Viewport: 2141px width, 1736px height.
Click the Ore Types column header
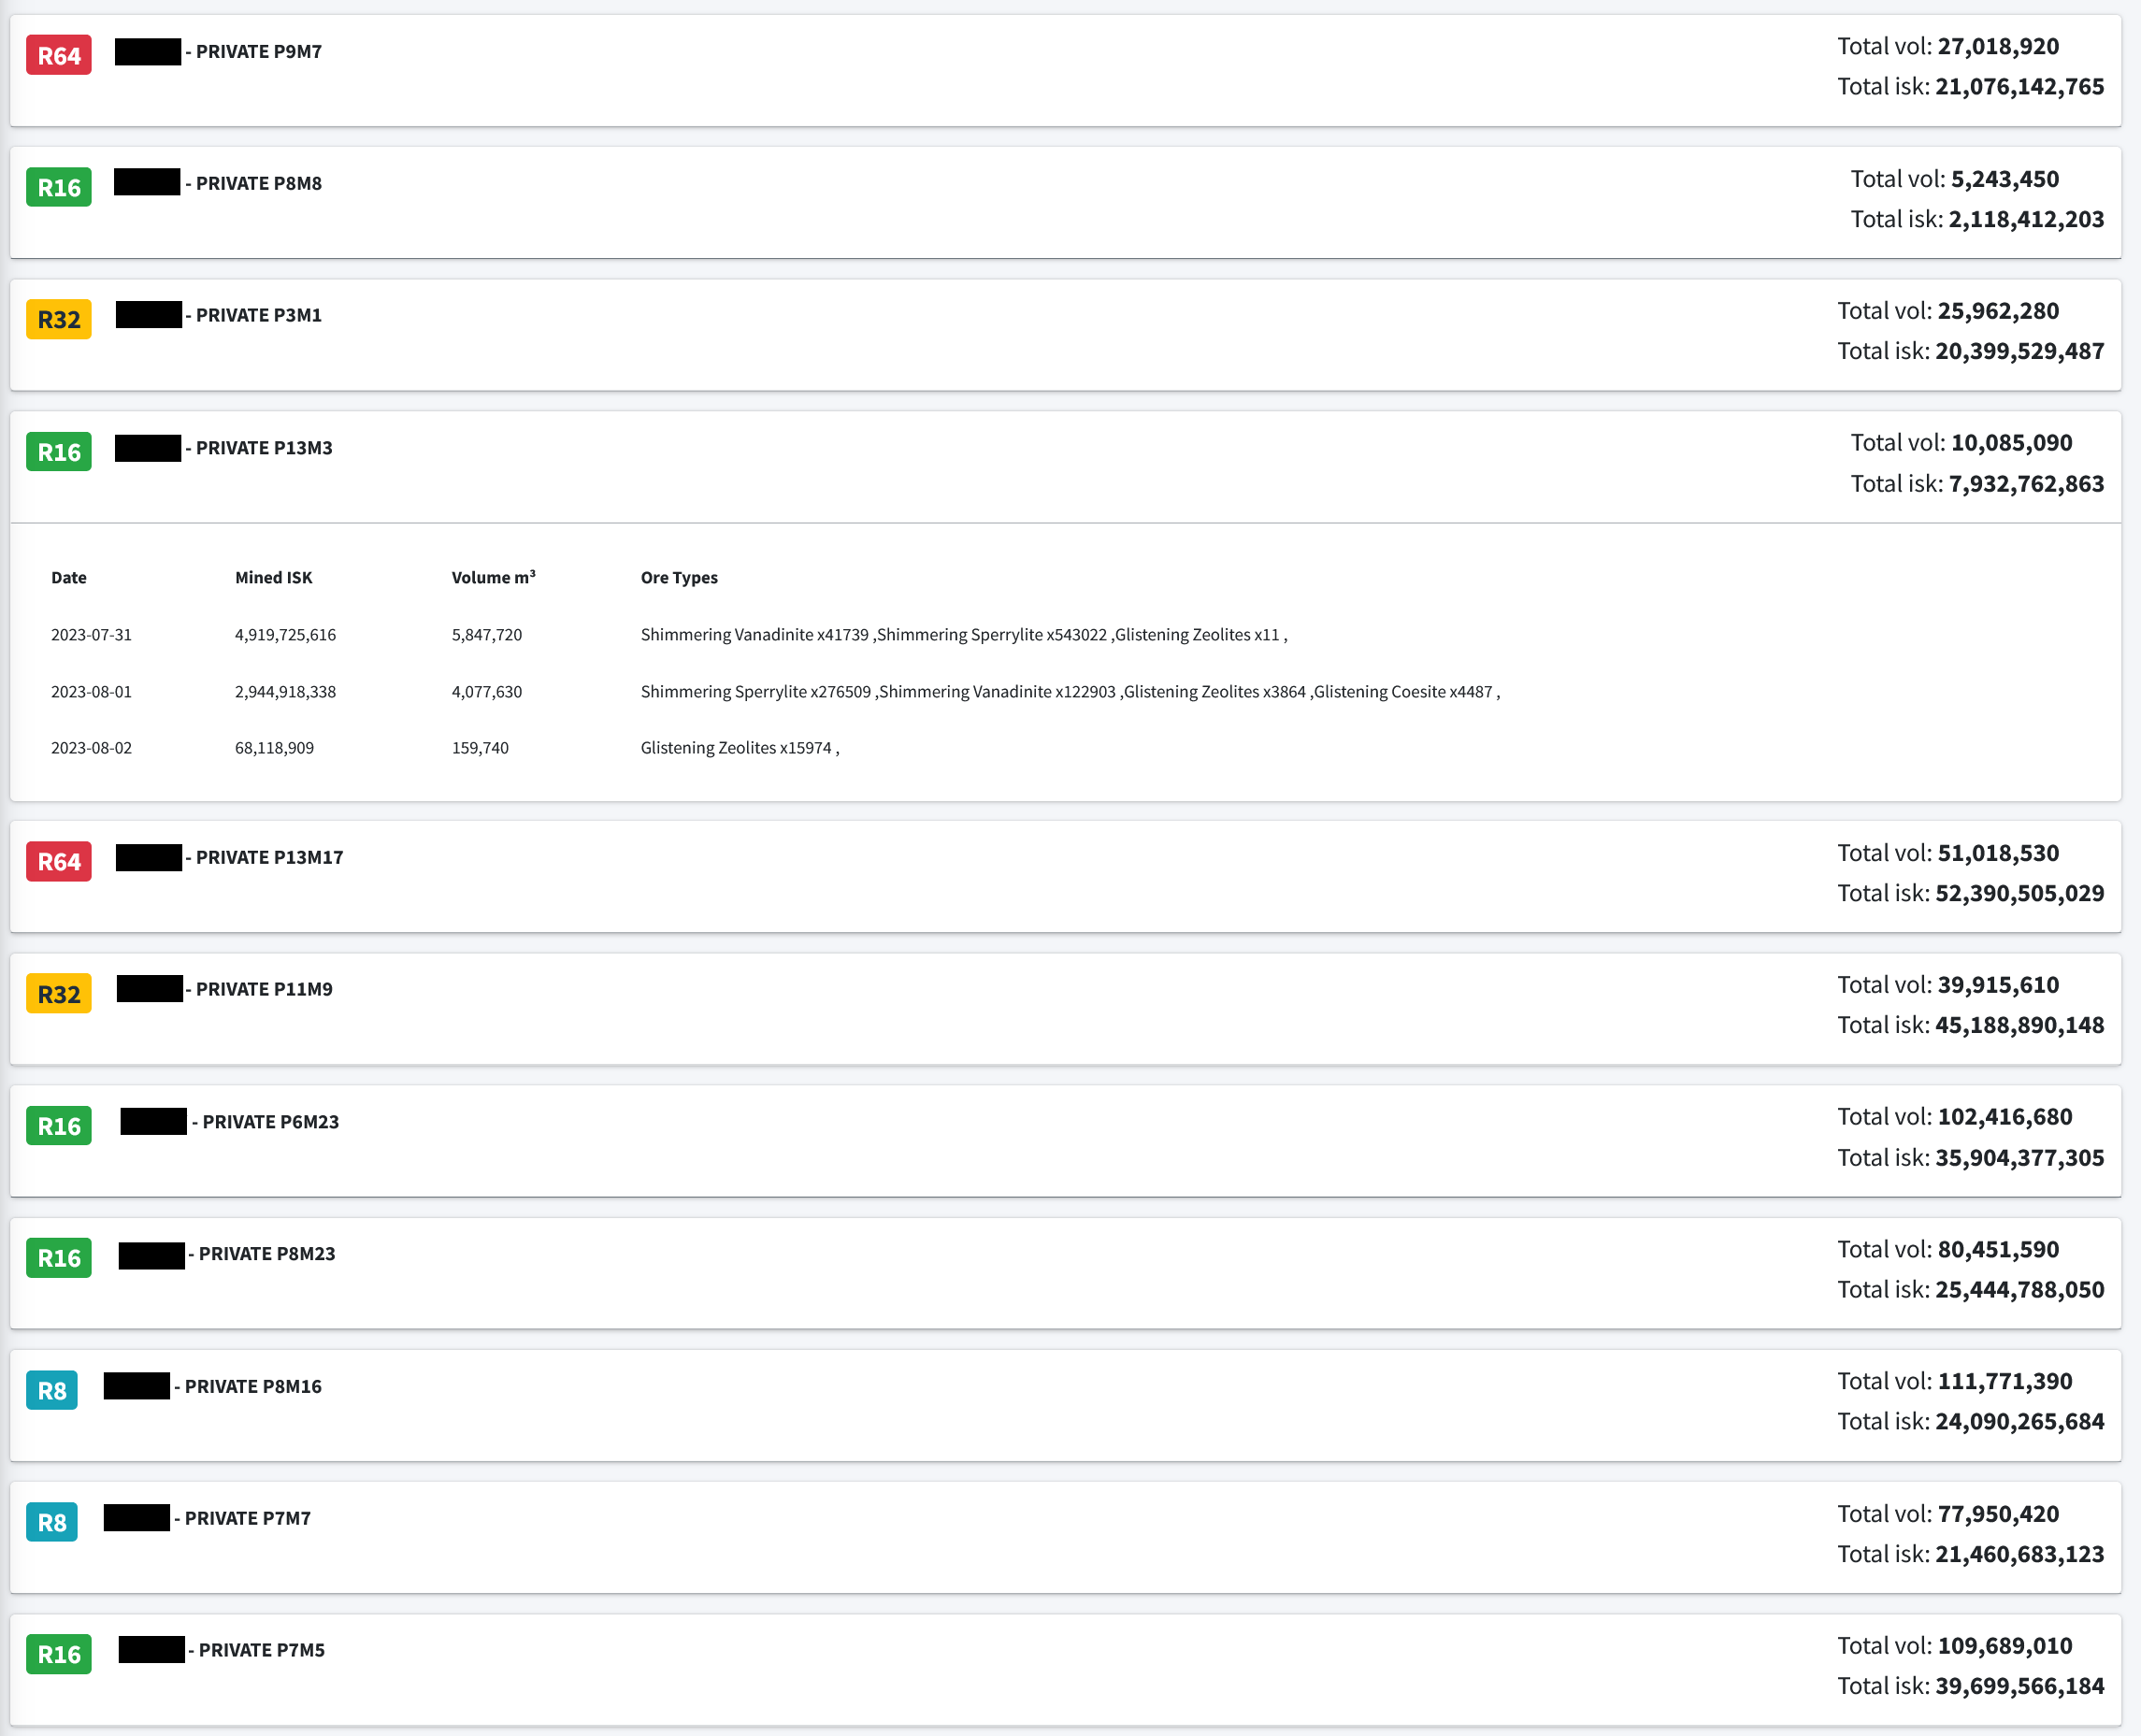click(678, 577)
